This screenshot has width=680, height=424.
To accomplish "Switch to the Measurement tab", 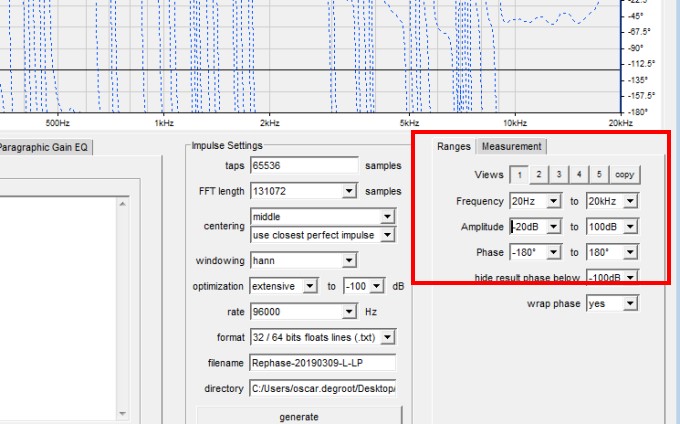I will [x=511, y=147].
